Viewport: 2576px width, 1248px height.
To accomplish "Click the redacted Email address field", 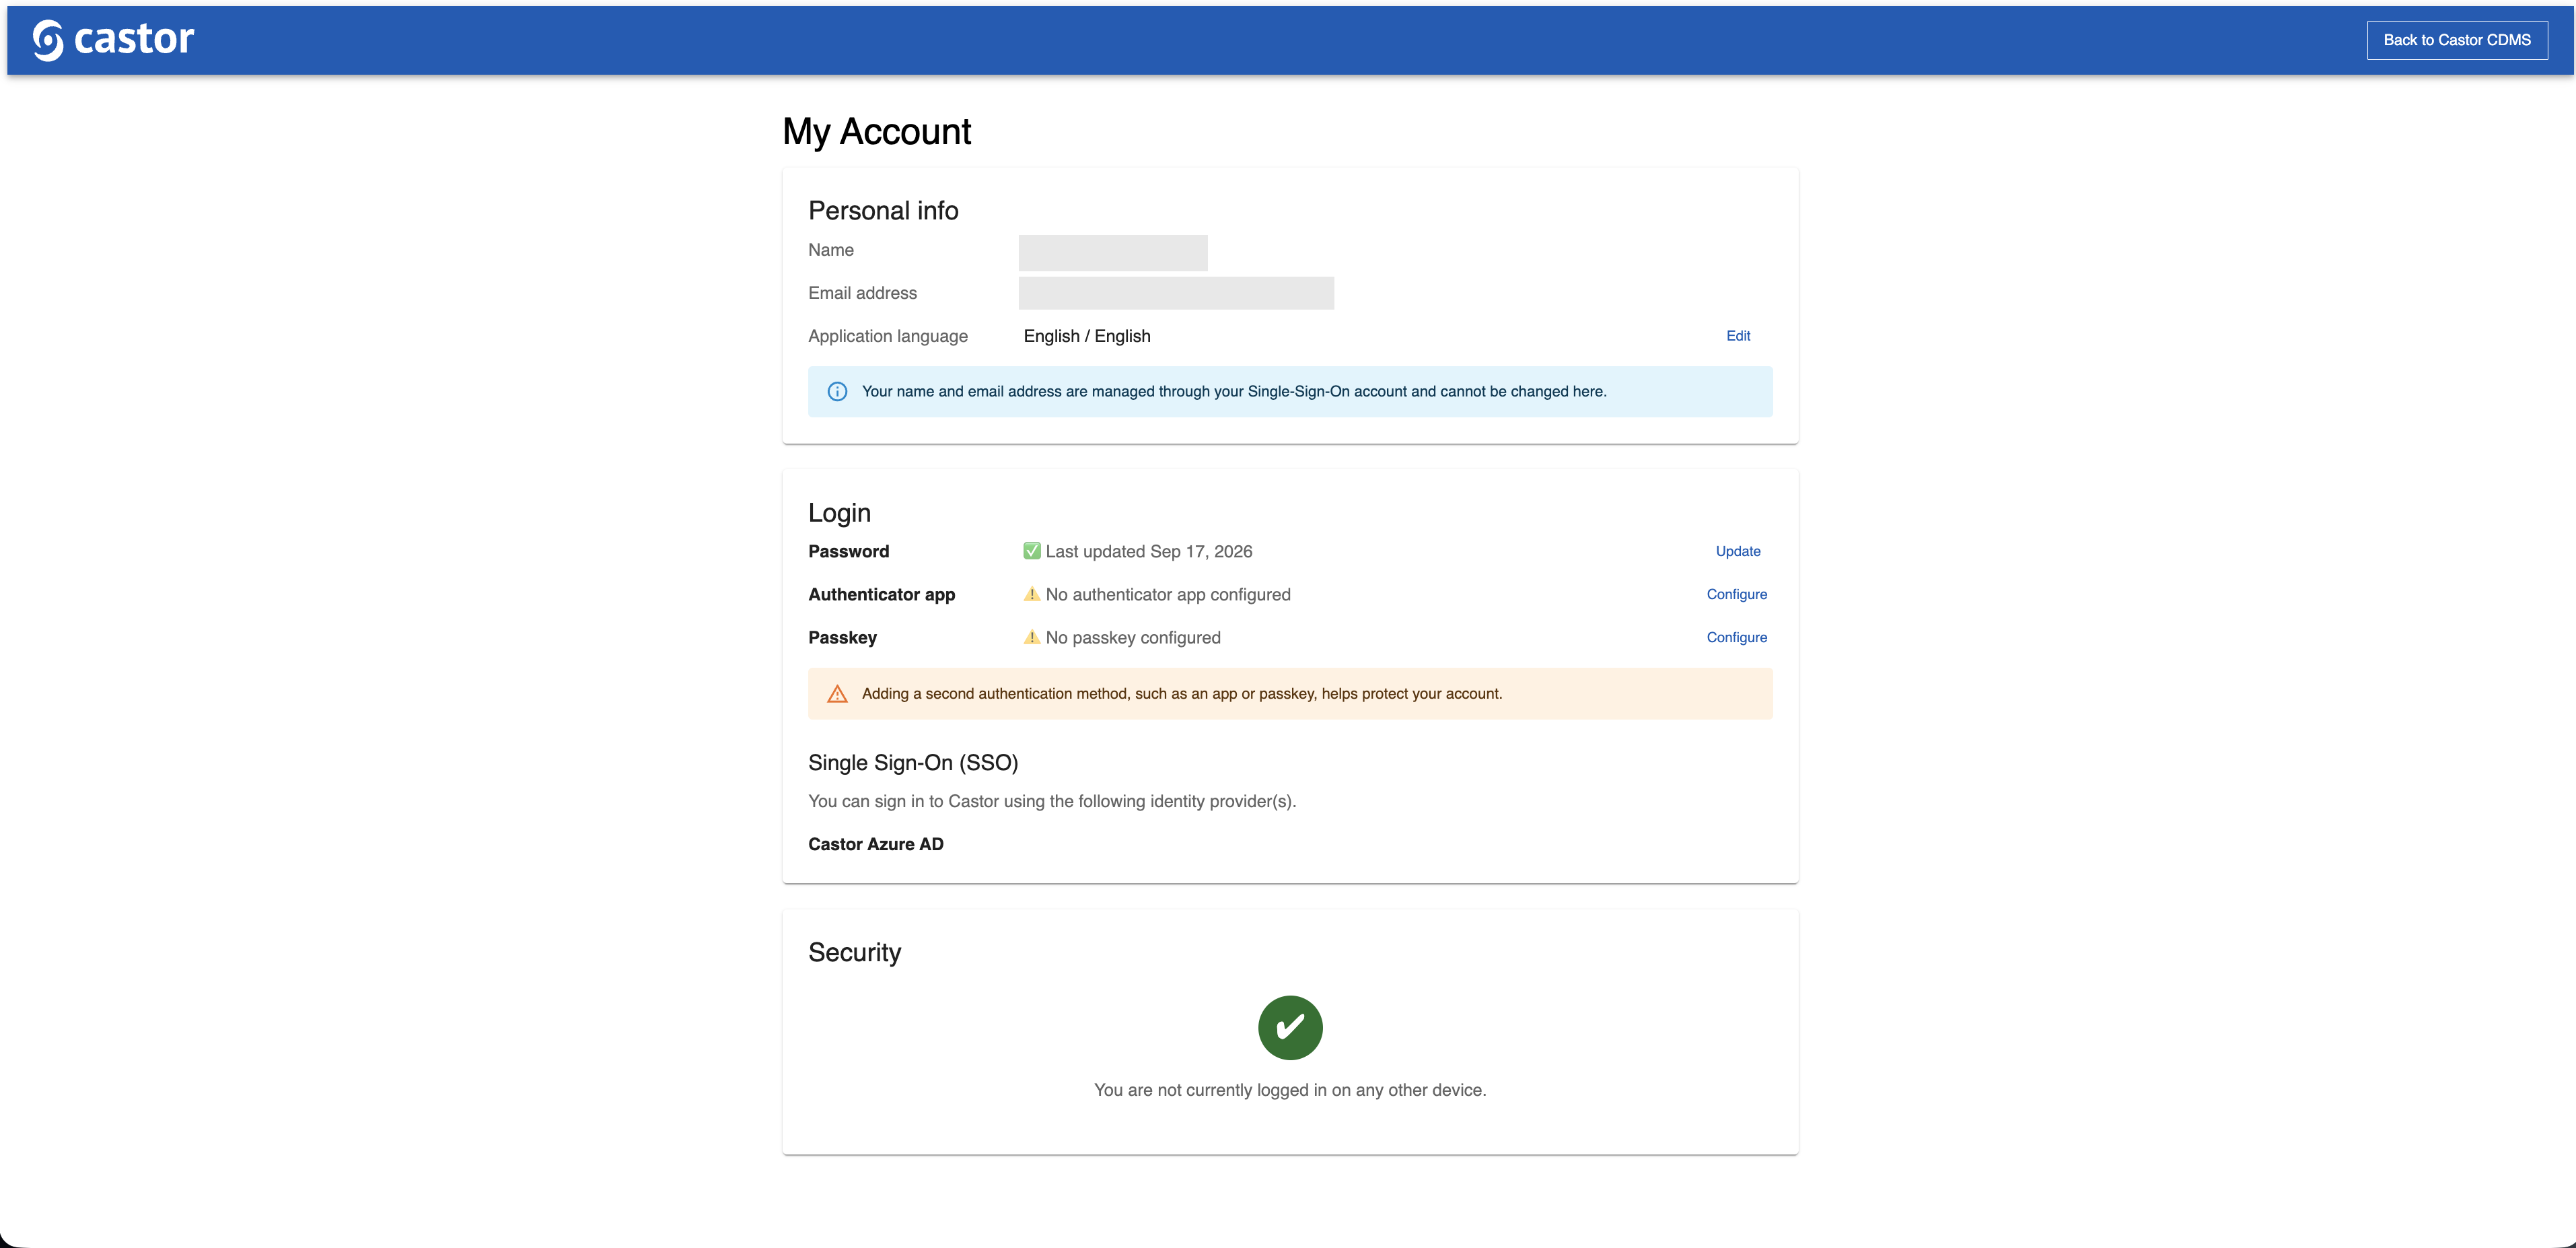I will 1176,293.
